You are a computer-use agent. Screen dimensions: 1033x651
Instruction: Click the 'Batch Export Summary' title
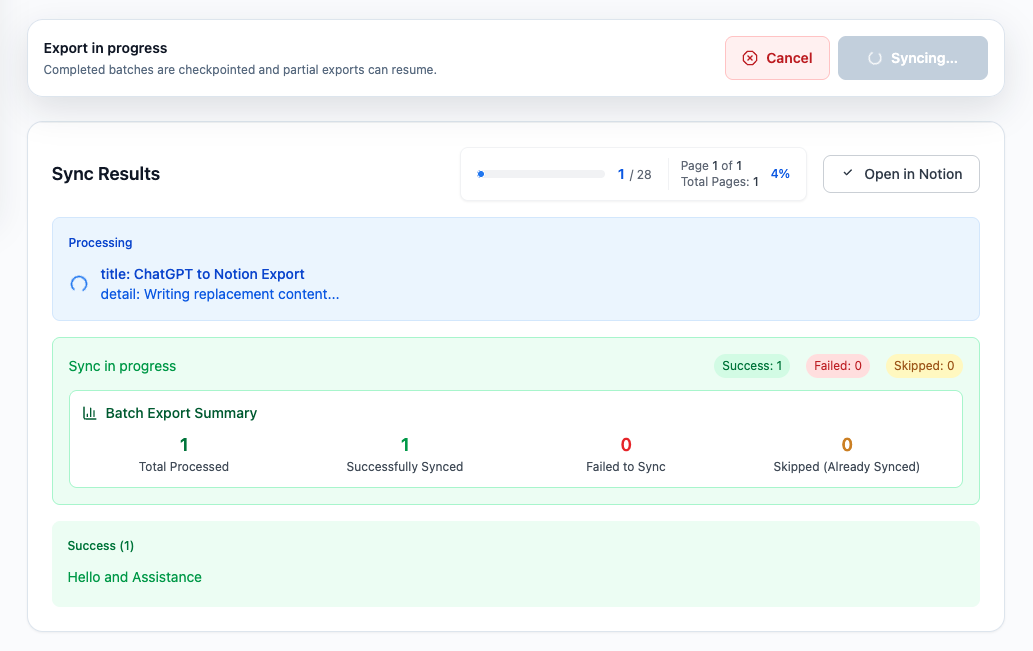click(x=181, y=413)
